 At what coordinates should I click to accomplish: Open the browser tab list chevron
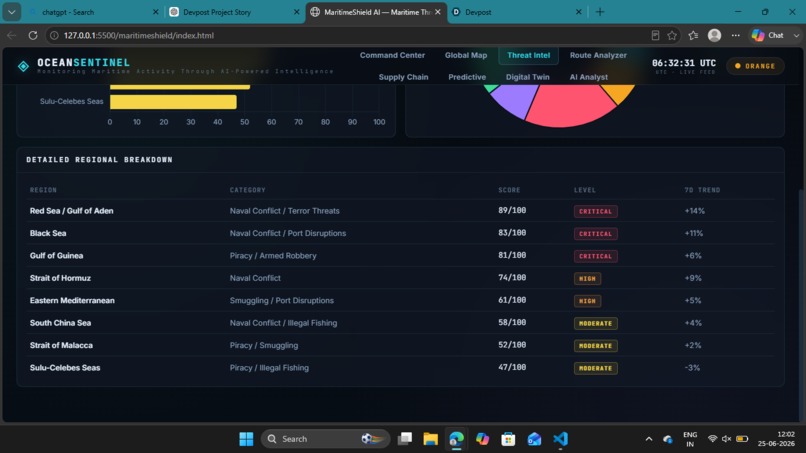tap(11, 12)
